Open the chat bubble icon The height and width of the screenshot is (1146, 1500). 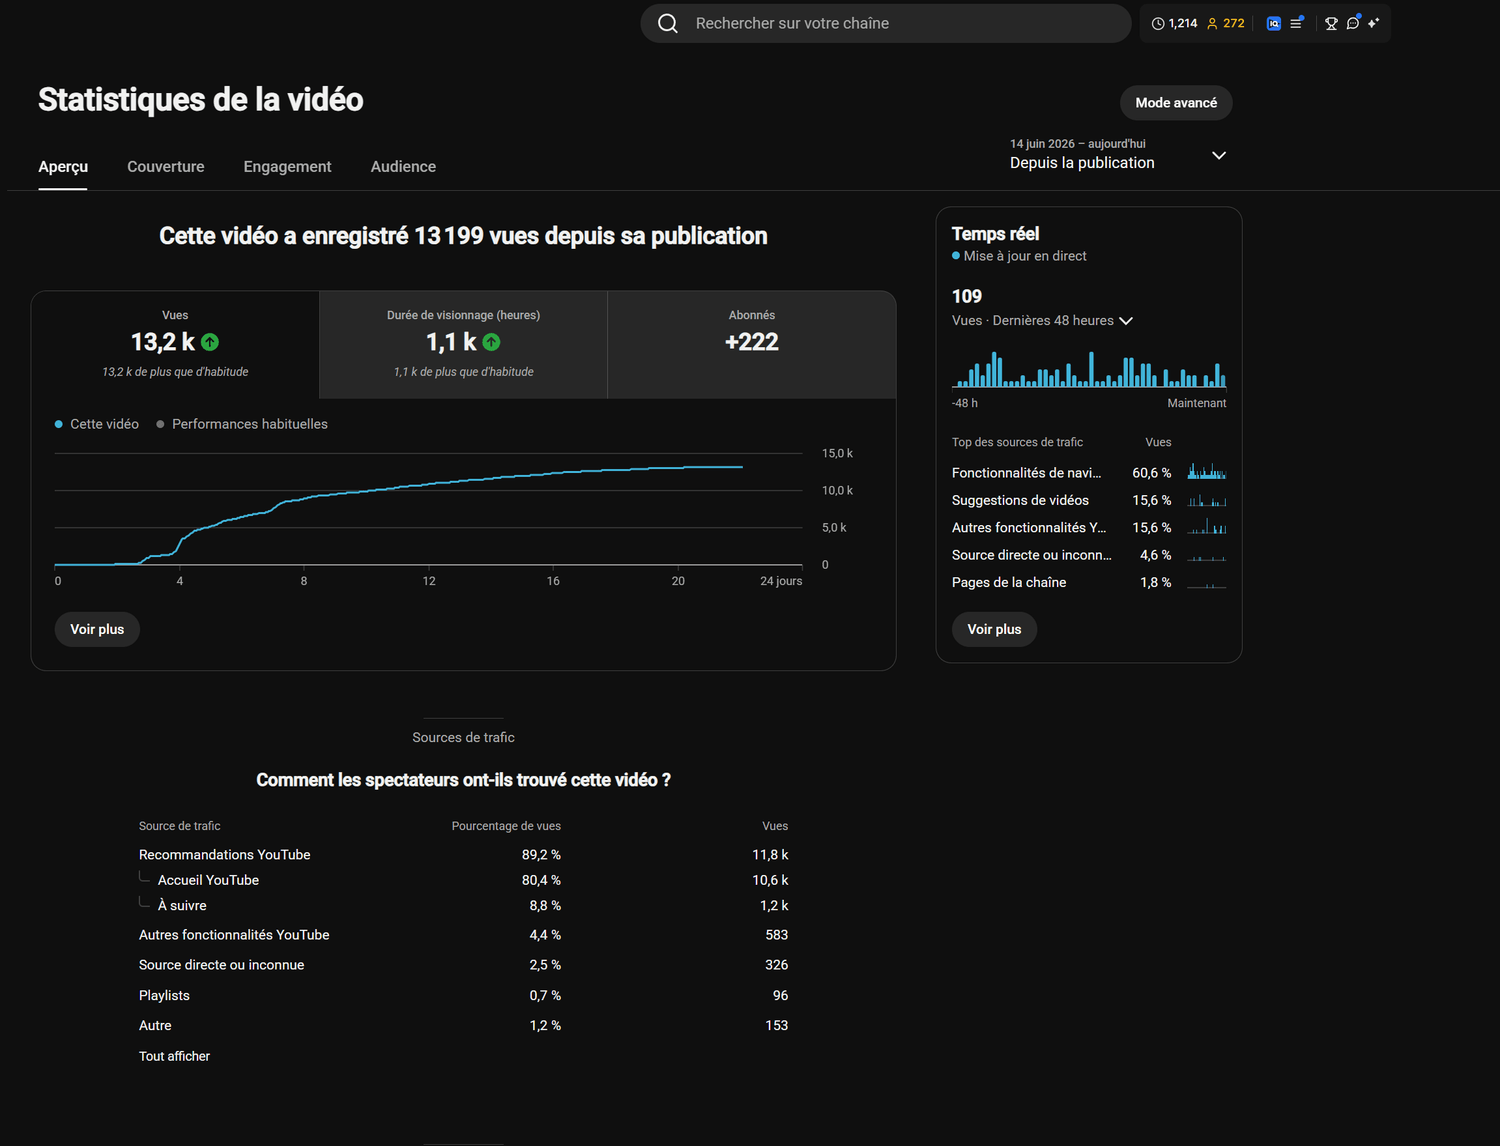coord(1353,22)
